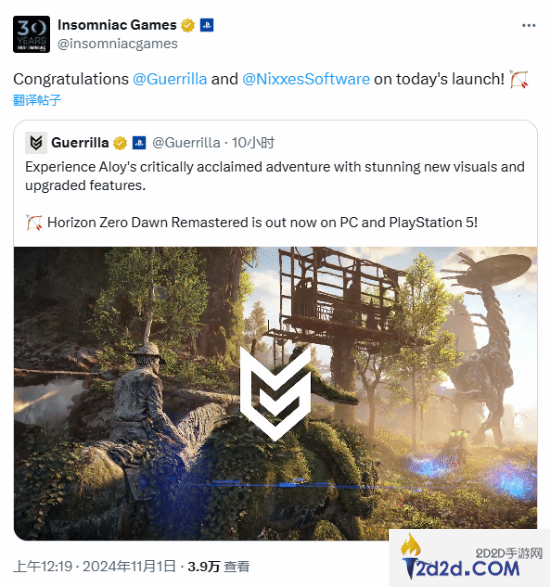
Task: Click PlayStation affiliate badge beside Guerrilla
Action: tap(139, 143)
